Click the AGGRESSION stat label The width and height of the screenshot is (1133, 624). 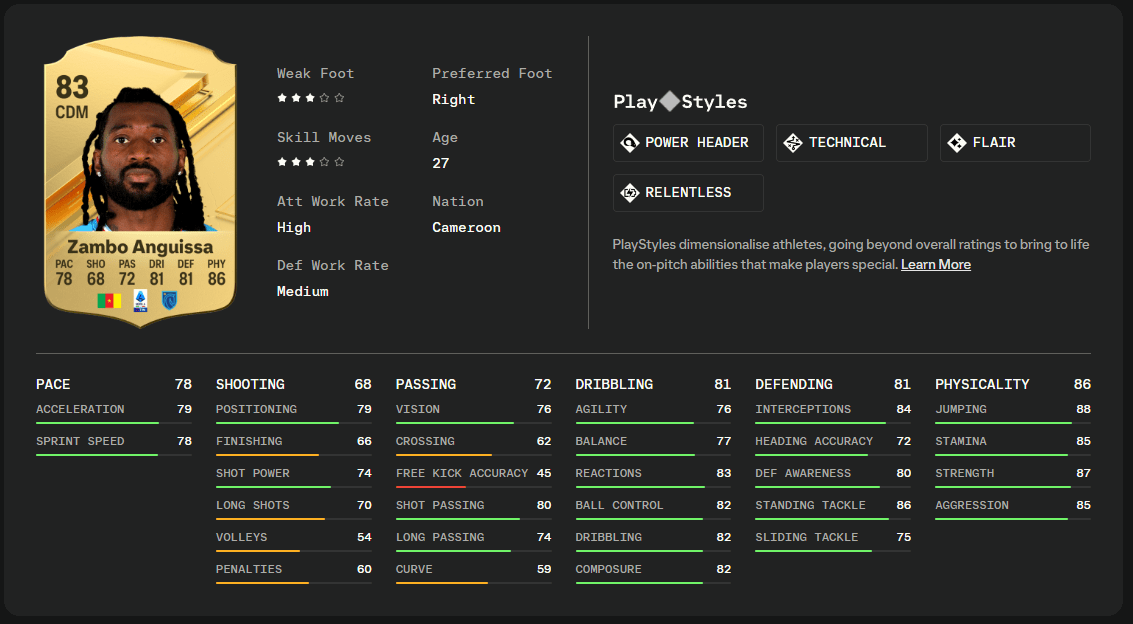972,506
